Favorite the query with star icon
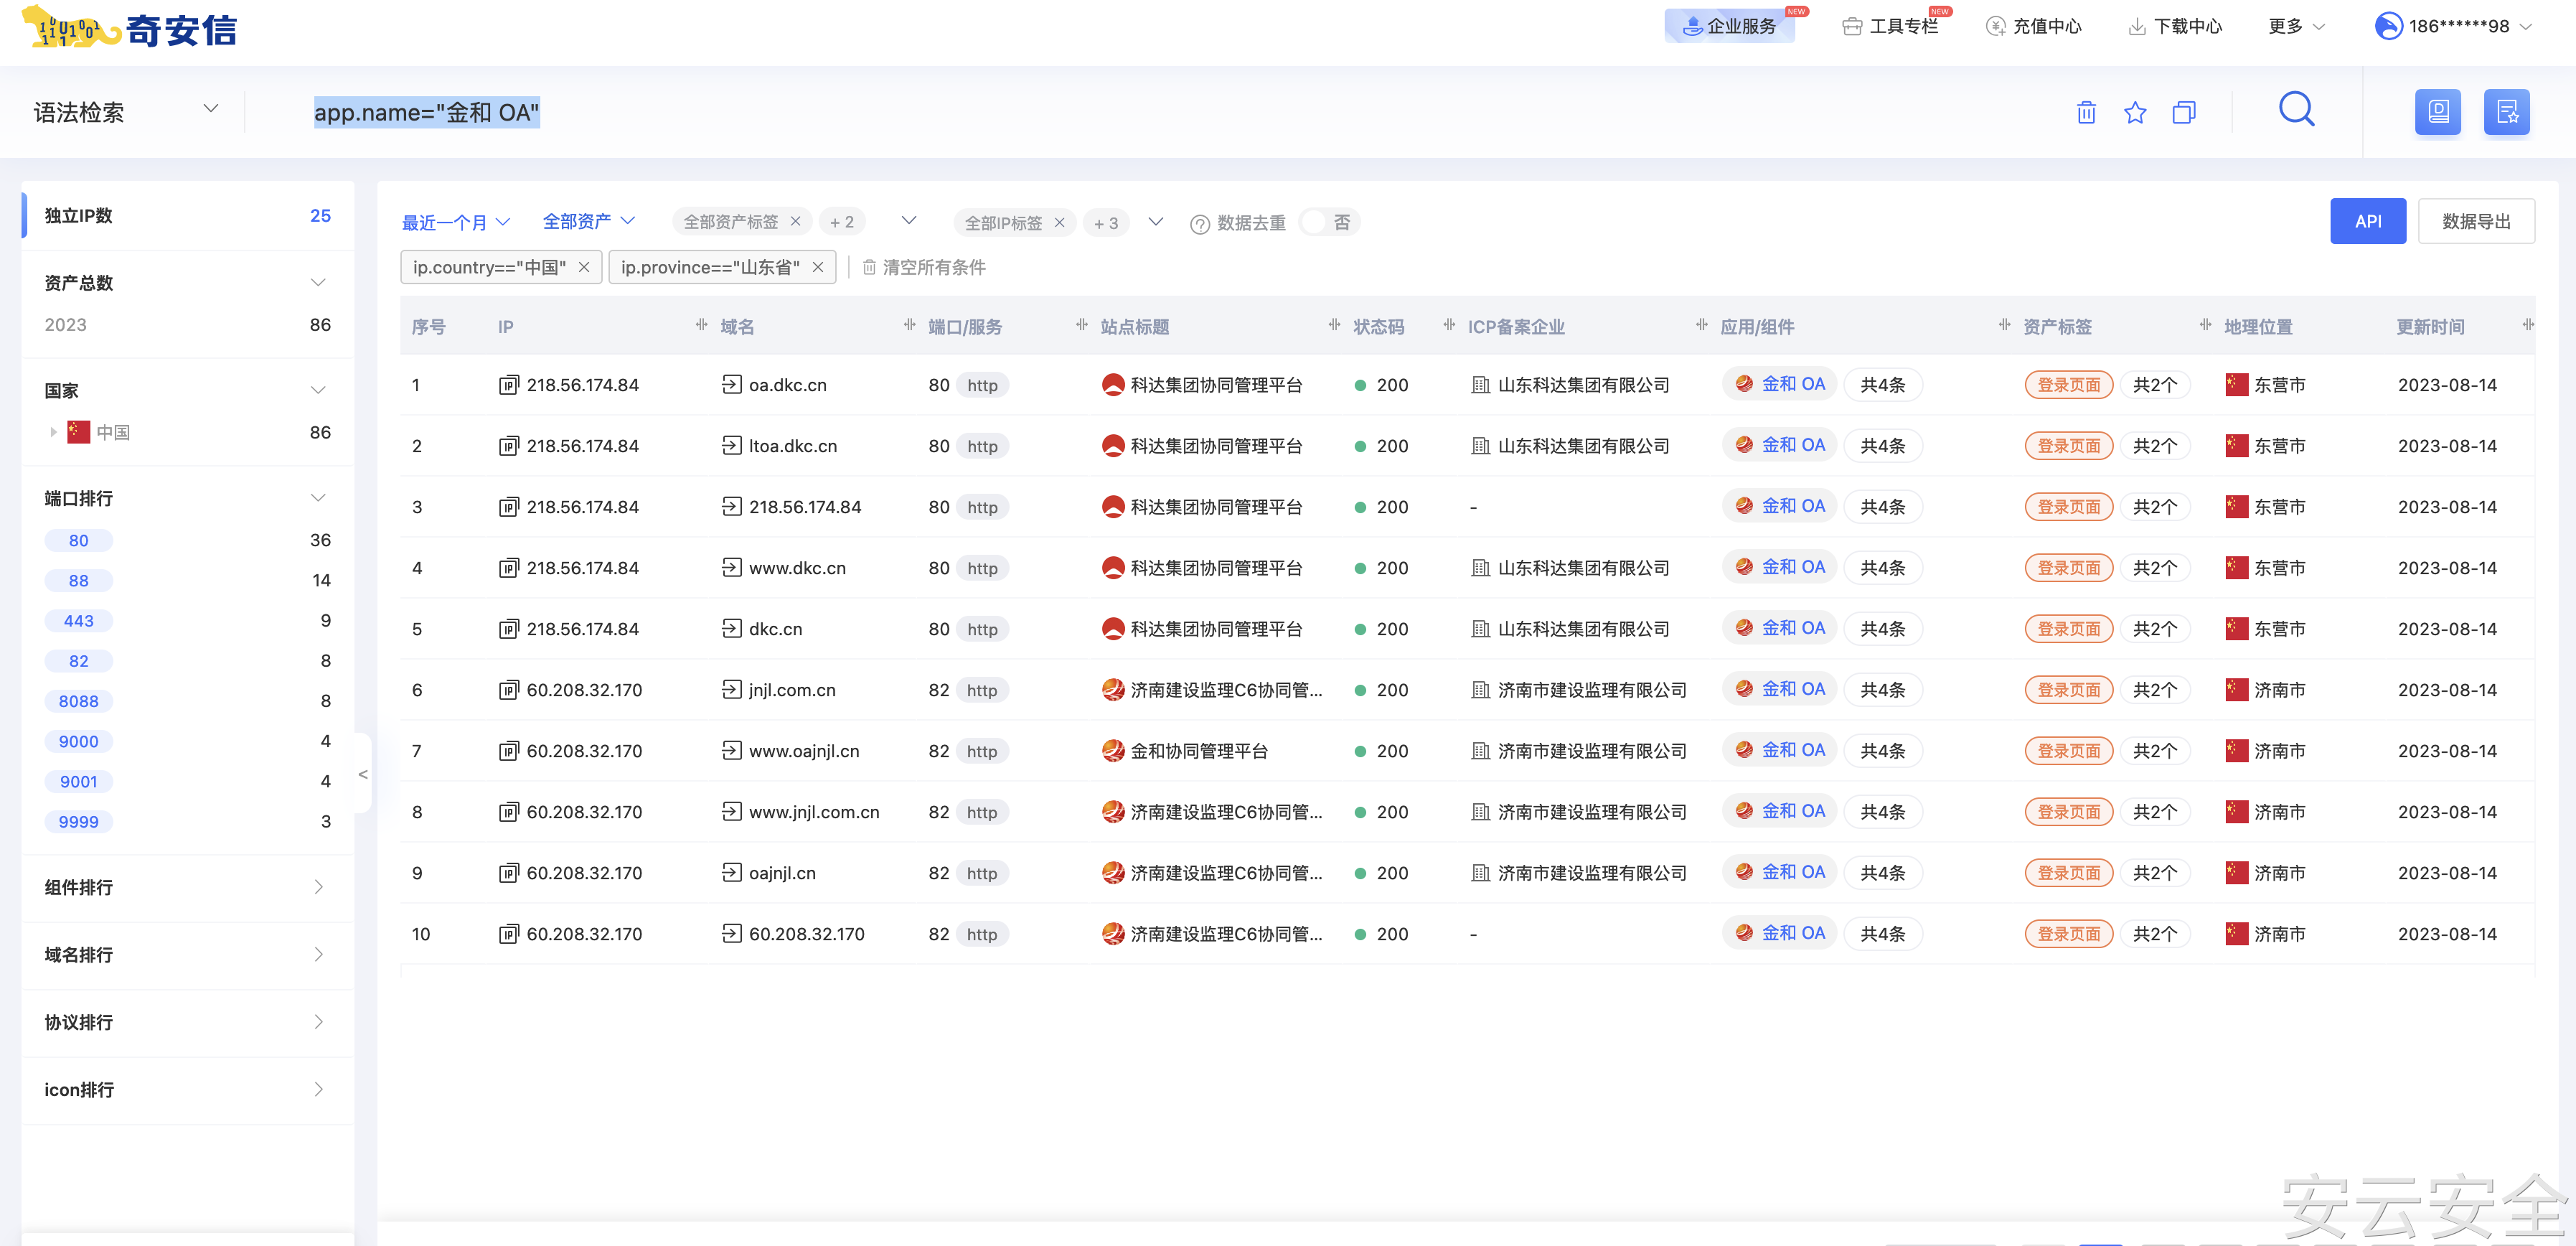 2135,112
